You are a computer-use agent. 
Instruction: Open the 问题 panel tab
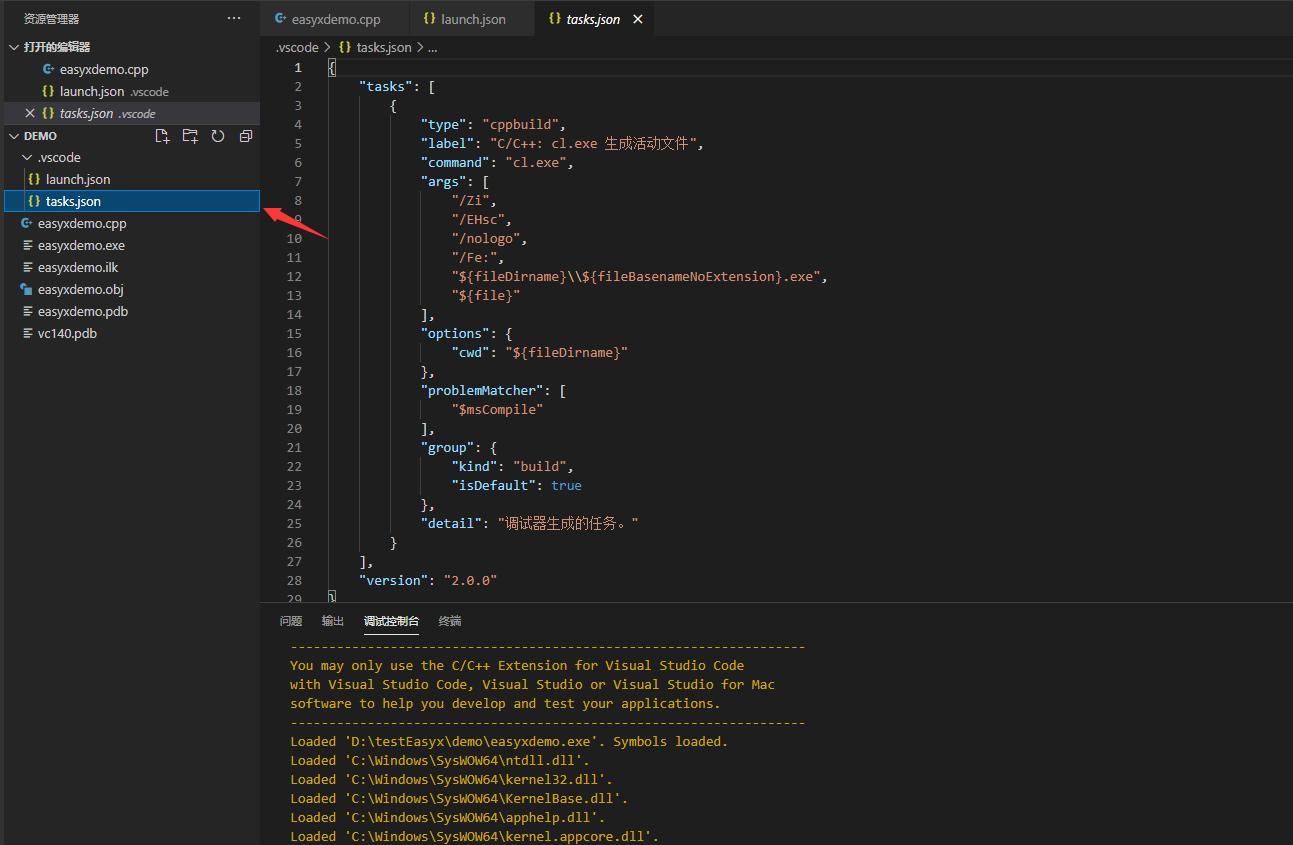[291, 621]
